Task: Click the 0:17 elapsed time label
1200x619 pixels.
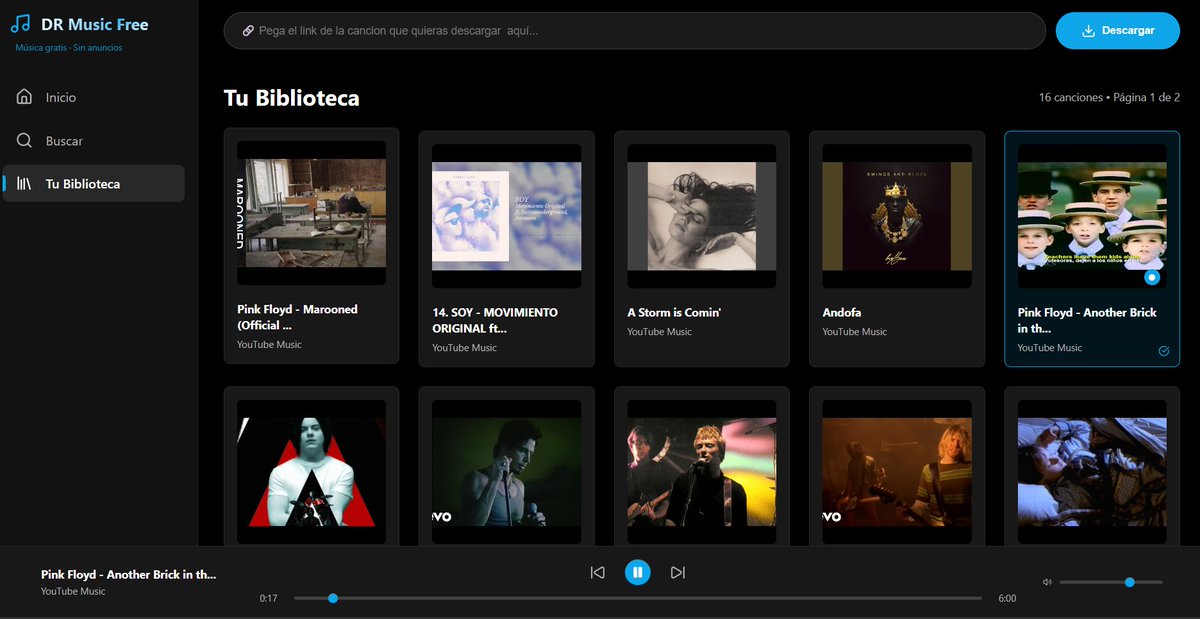Action: point(268,598)
